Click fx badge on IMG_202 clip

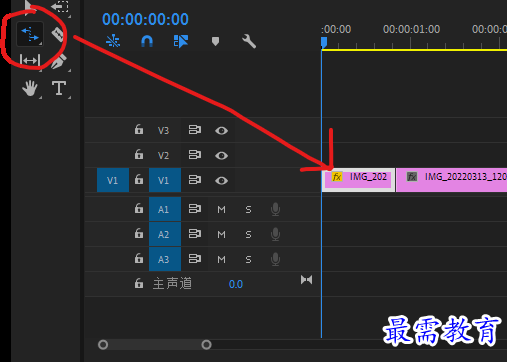(x=337, y=176)
